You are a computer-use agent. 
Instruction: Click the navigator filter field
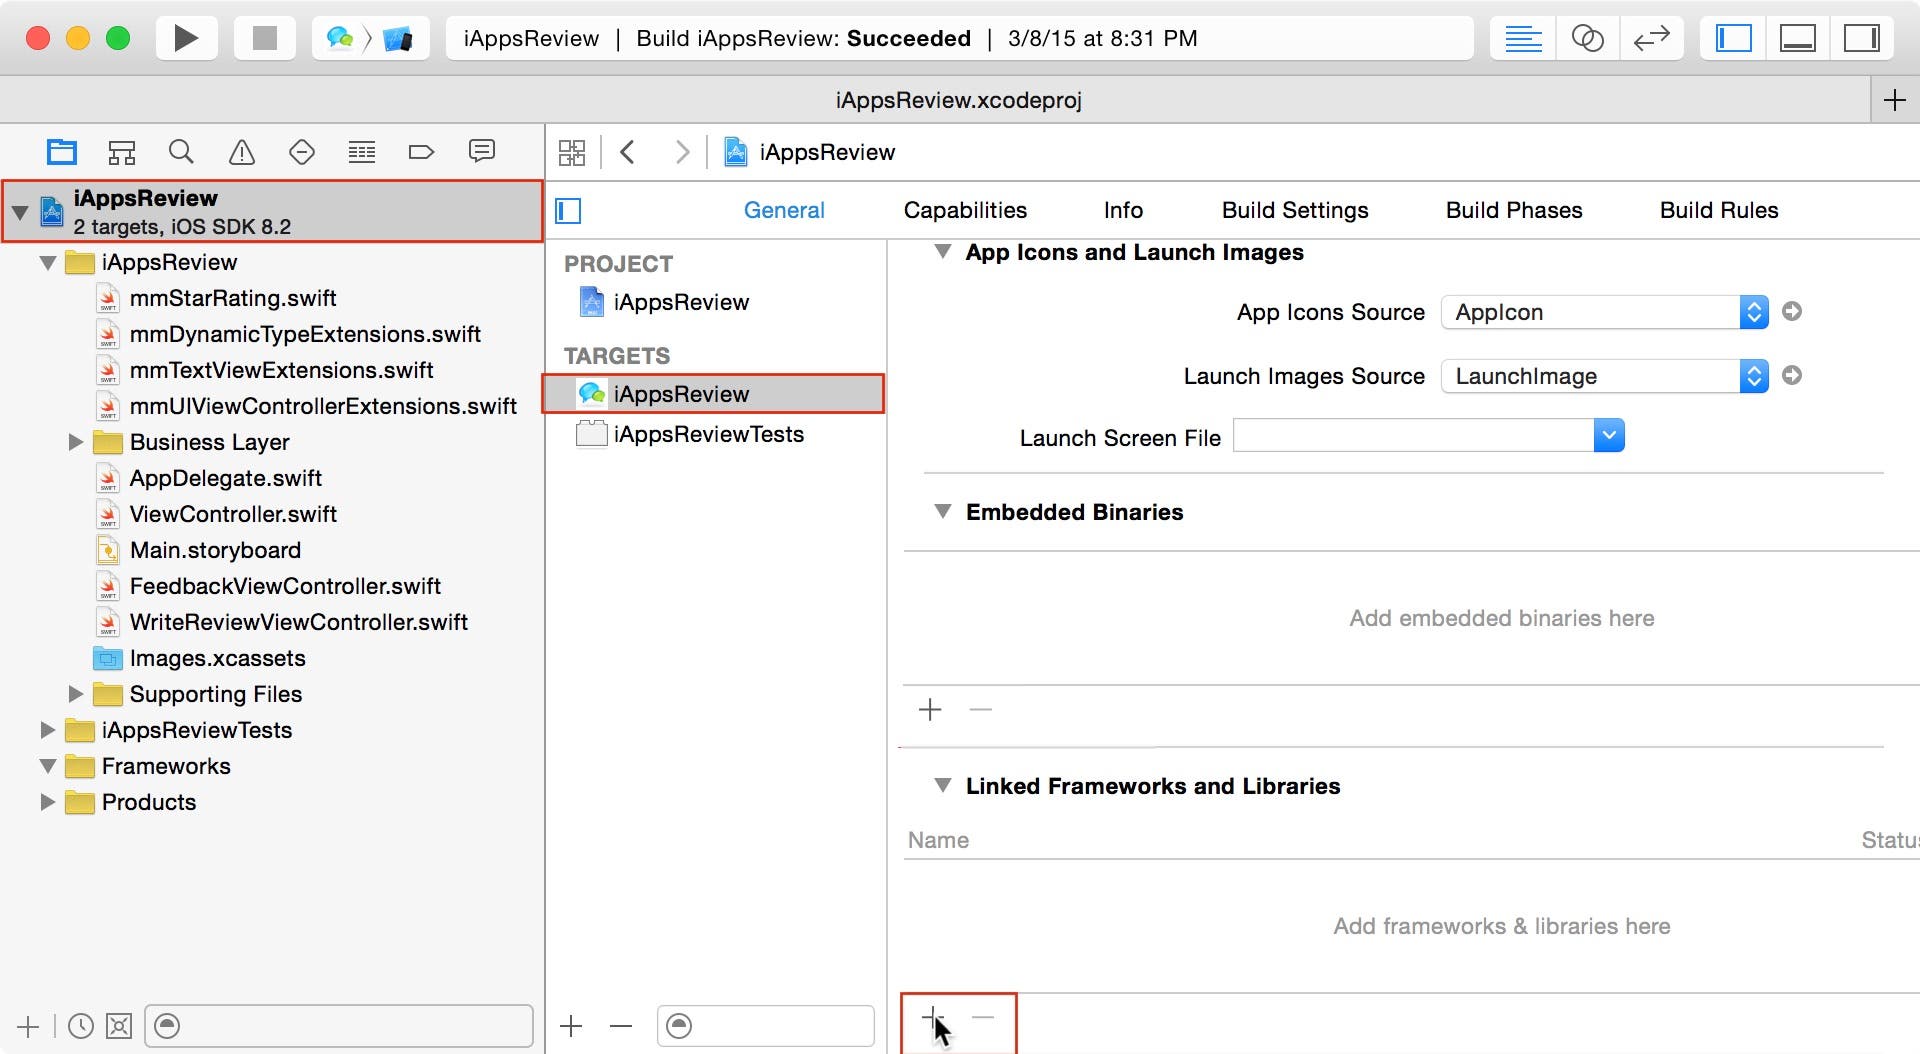coord(339,1026)
